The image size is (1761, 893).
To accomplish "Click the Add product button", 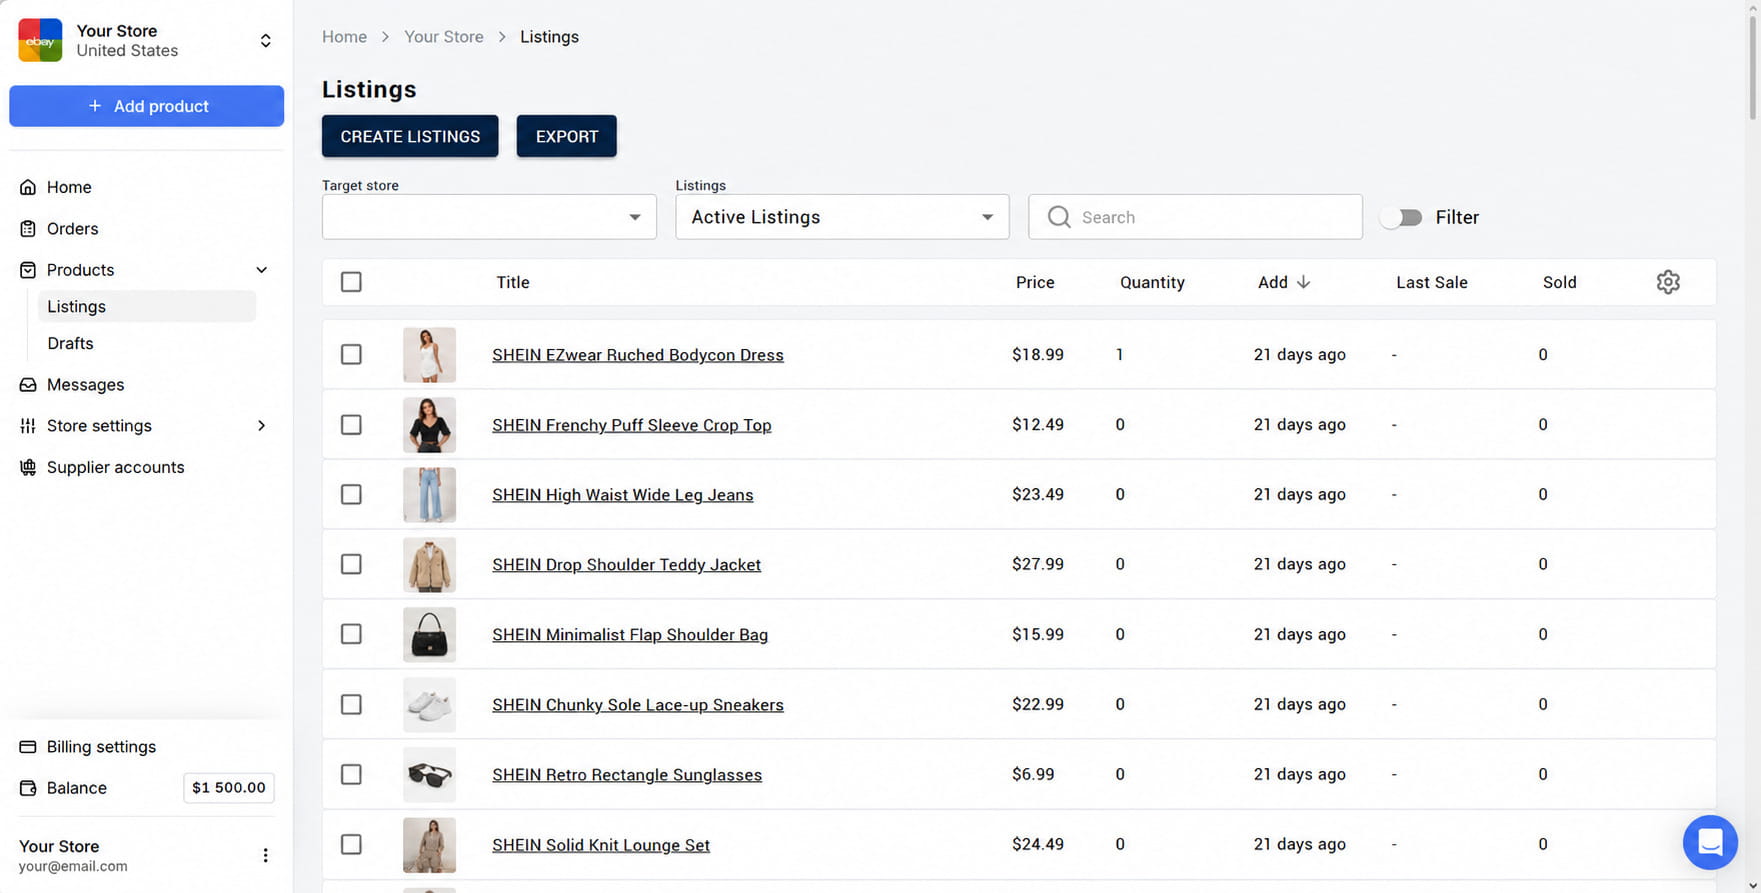I will tap(147, 106).
